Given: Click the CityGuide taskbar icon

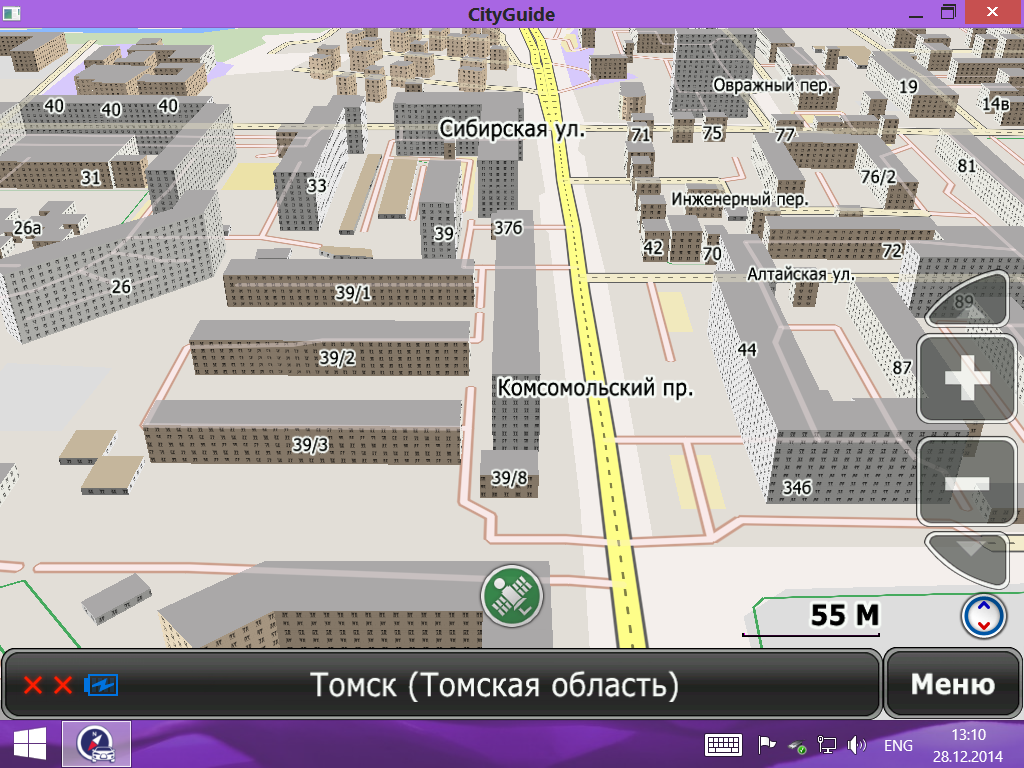Looking at the screenshot, I should pos(97,745).
